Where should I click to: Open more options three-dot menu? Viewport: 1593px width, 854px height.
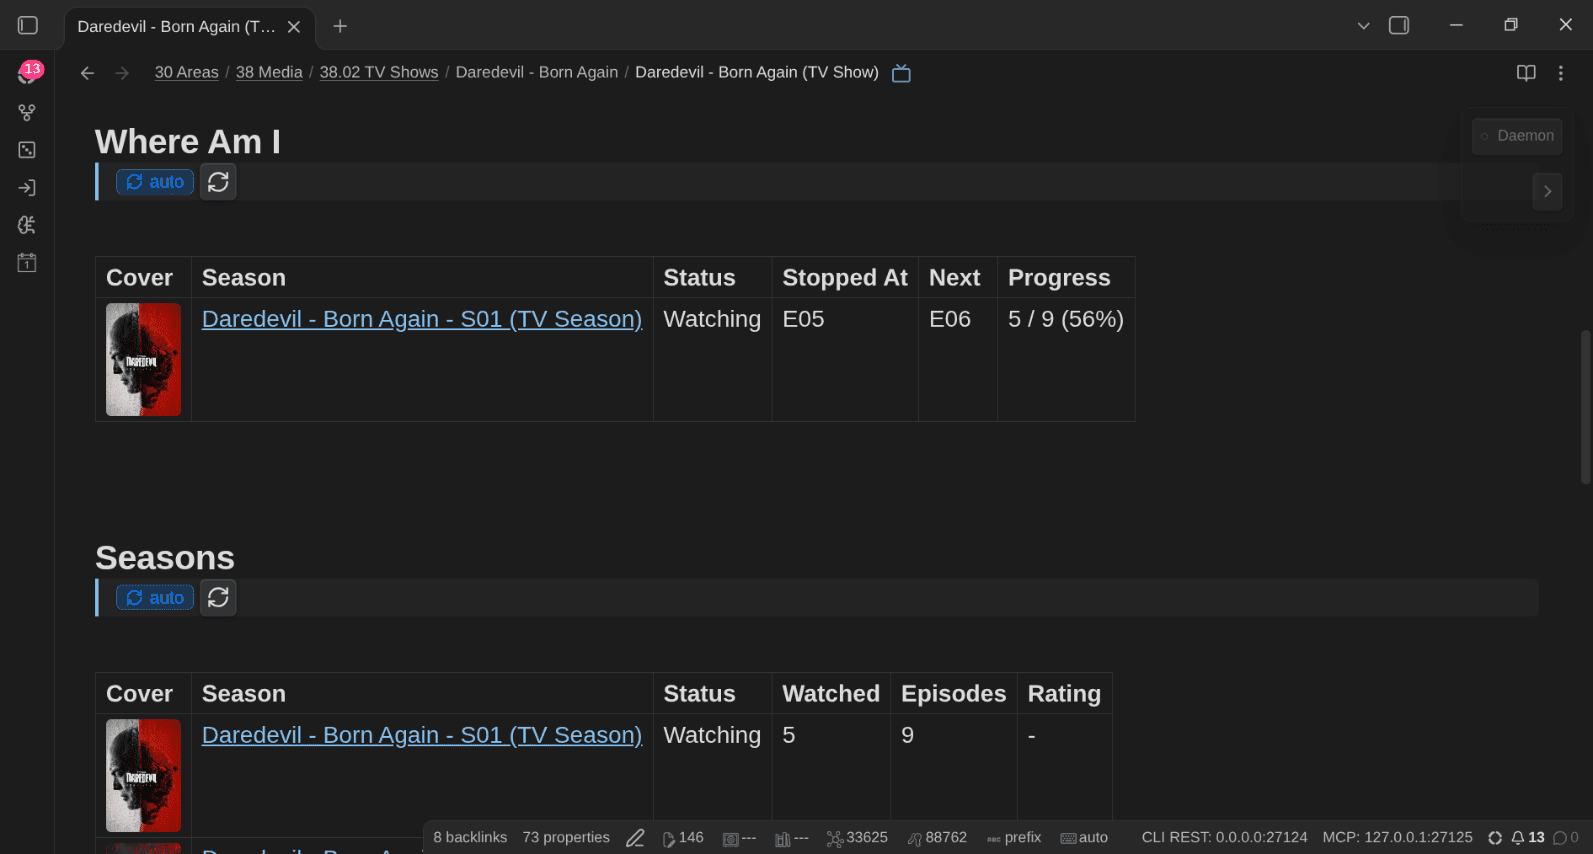(x=1561, y=73)
